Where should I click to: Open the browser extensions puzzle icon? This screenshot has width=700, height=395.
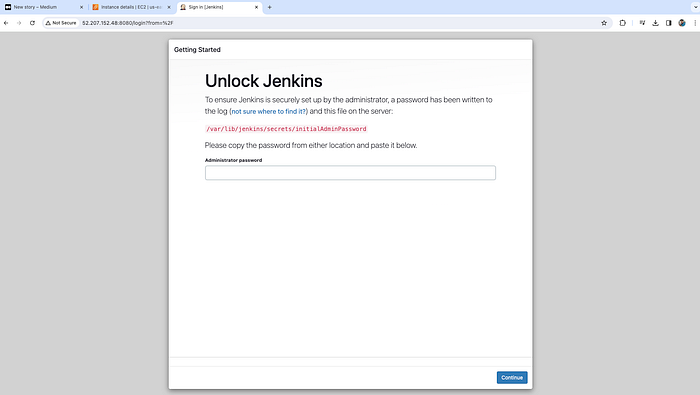[x=622, y=23]
